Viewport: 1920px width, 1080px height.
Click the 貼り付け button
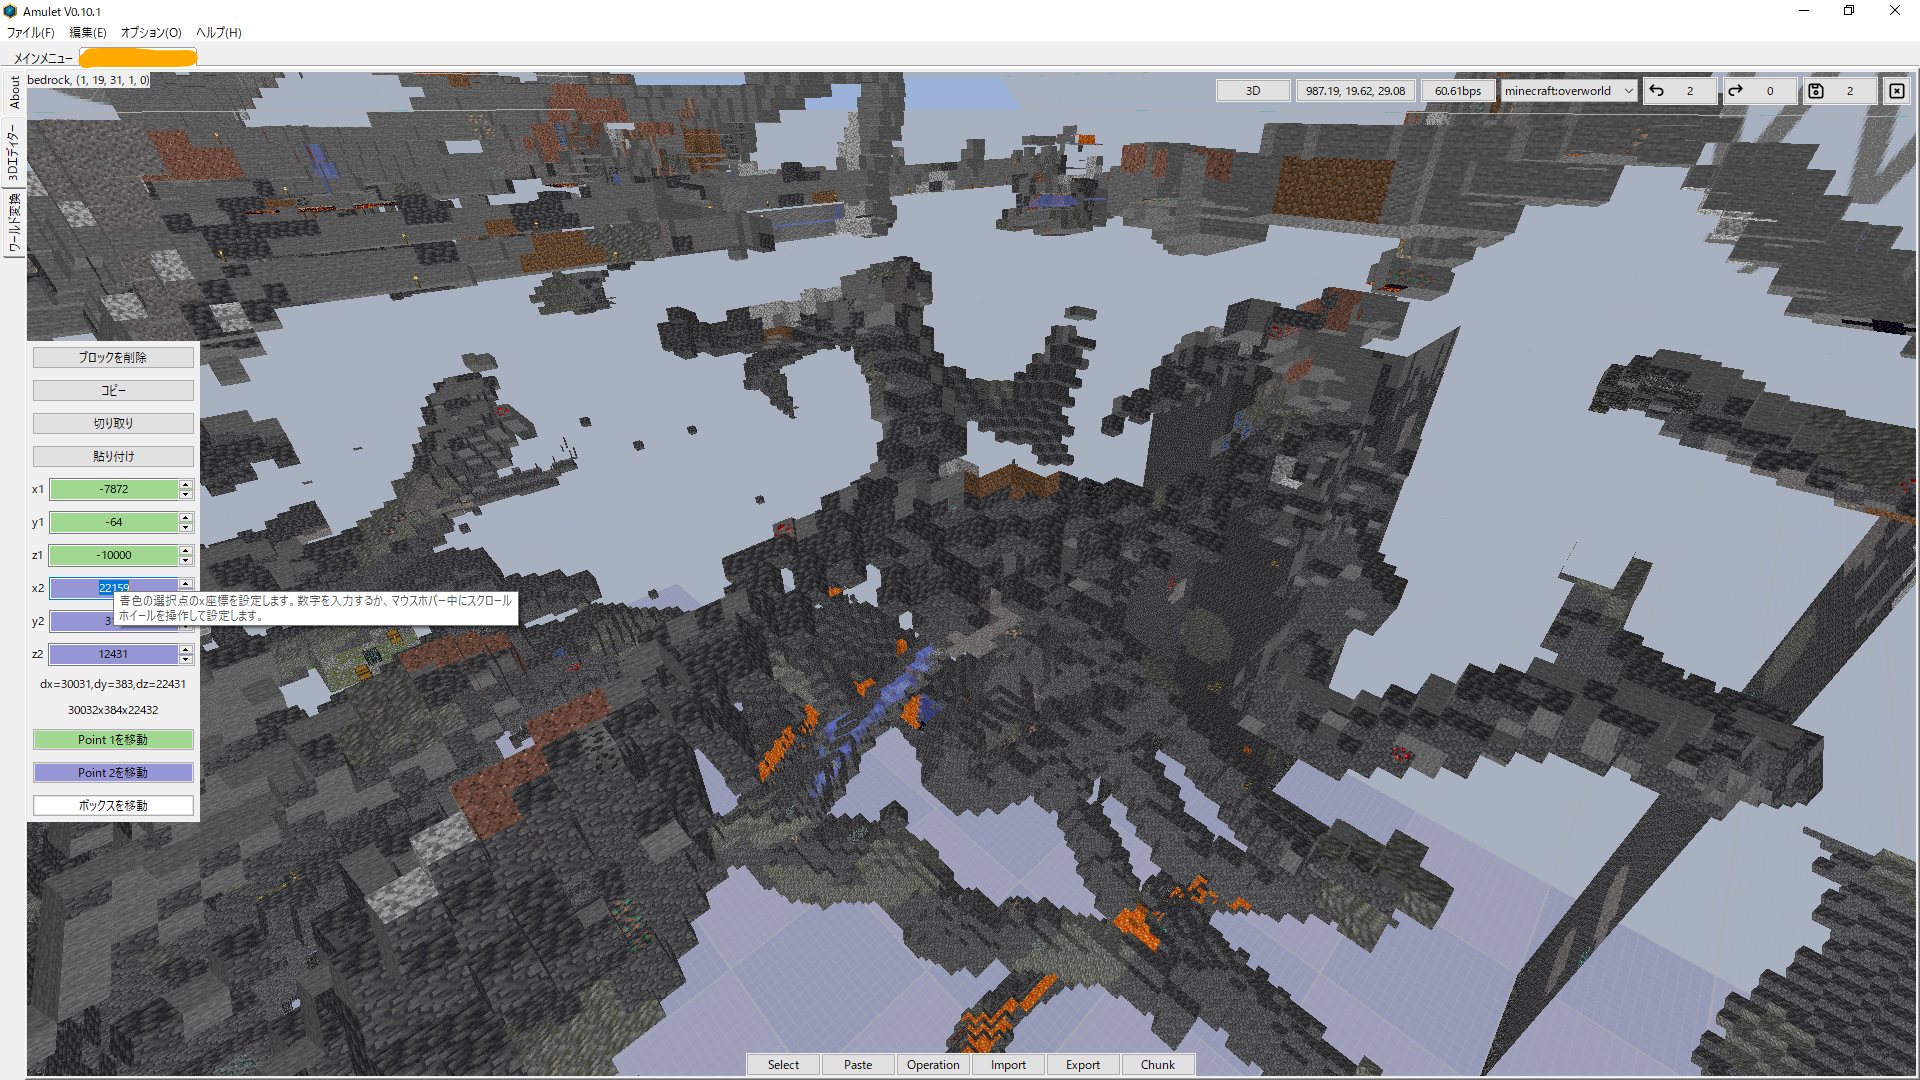tap(113, 456)
